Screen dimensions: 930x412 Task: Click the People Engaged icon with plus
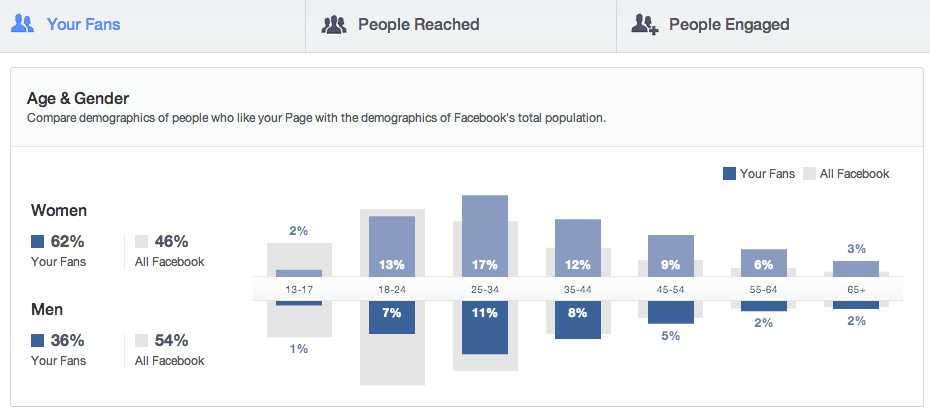tap(645, 25)
